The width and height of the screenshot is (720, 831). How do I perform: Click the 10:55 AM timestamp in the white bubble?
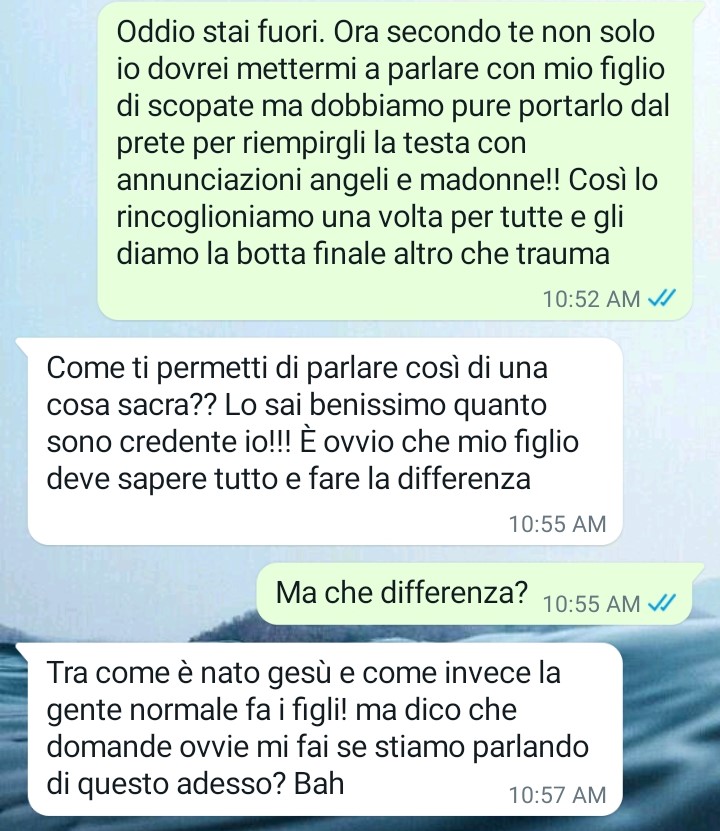click(557, 524)
